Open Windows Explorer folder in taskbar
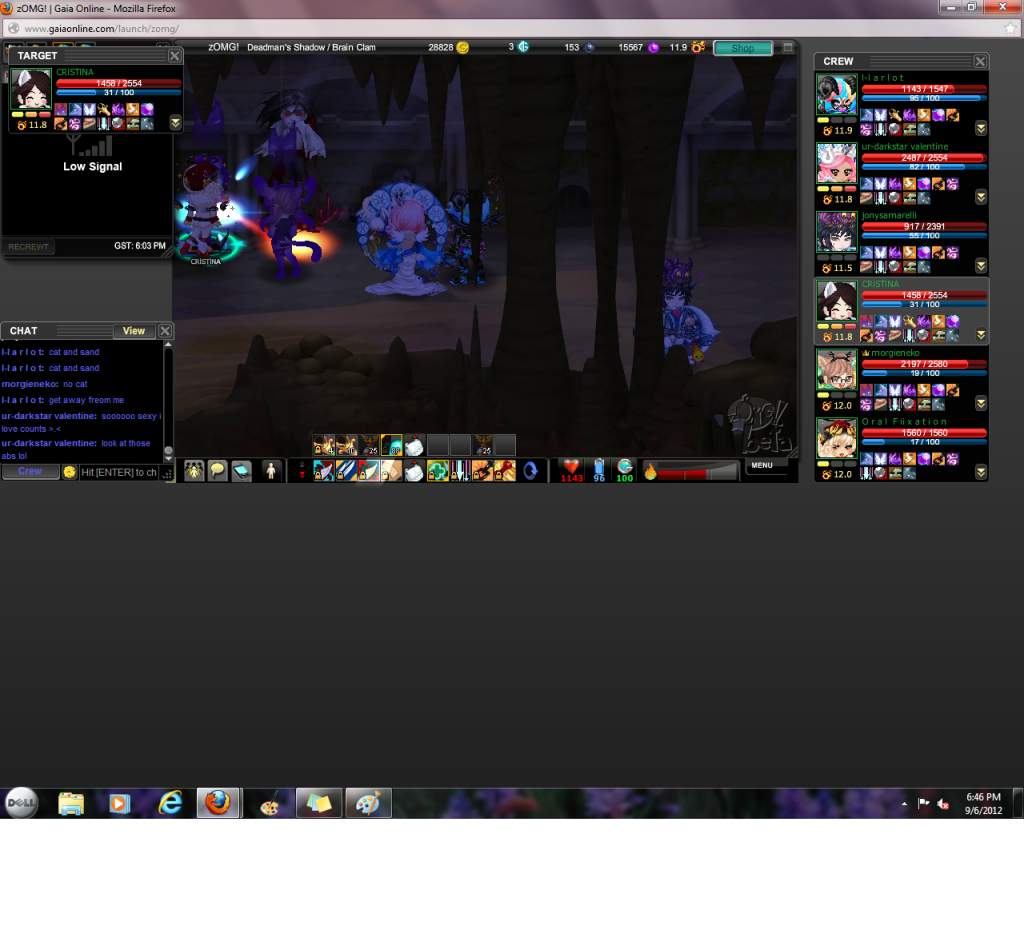The width and height of the screenshot is (1024, 934). (71, 803)
